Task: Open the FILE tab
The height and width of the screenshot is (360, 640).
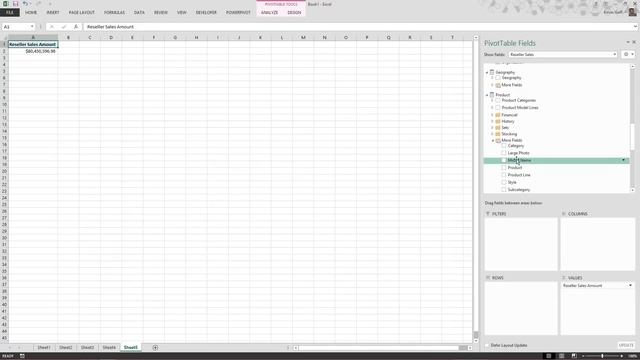Action: (10, 13)
